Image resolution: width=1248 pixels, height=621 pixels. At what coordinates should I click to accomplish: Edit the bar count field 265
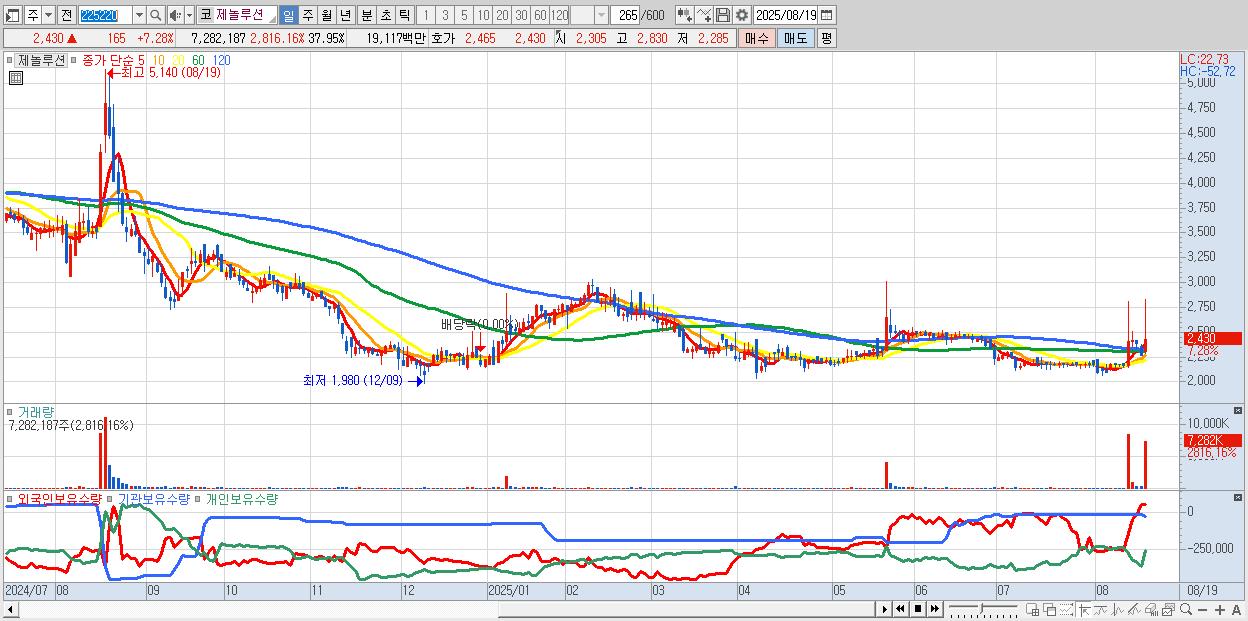click(x=625, y=15)
